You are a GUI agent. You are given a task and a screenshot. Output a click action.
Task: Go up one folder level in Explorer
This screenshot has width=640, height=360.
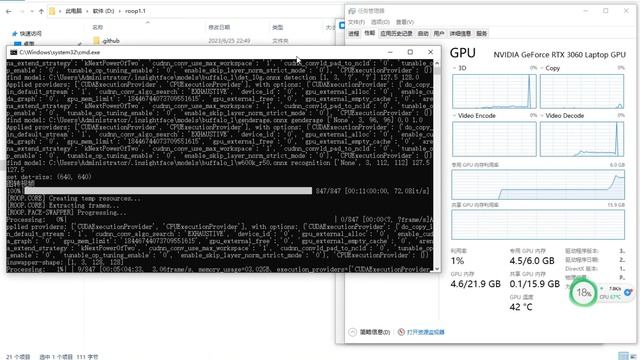41,11
